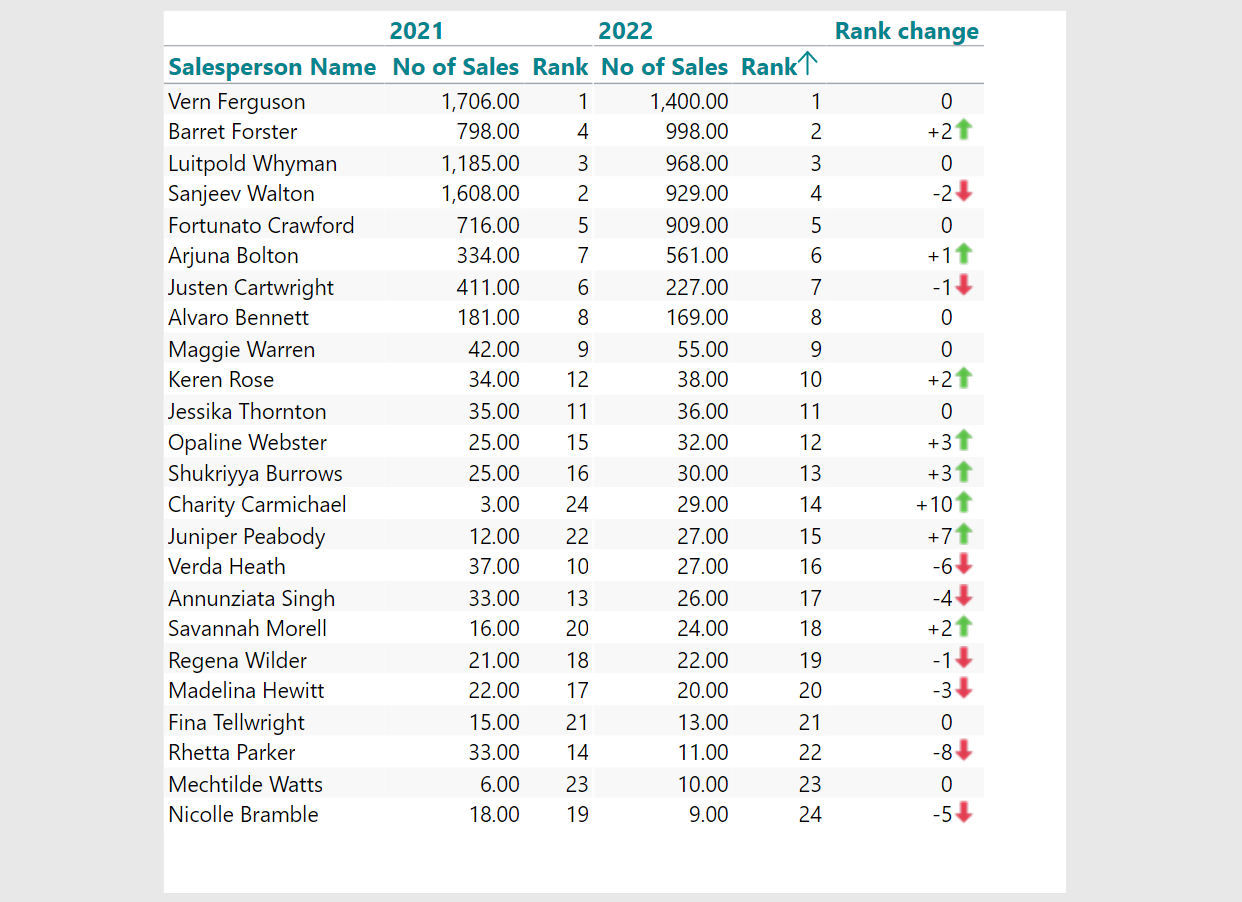This screenshot has width=1242, height=902.
Task: Select the Luitpold Whyman name cell
Action: [253, 163]
